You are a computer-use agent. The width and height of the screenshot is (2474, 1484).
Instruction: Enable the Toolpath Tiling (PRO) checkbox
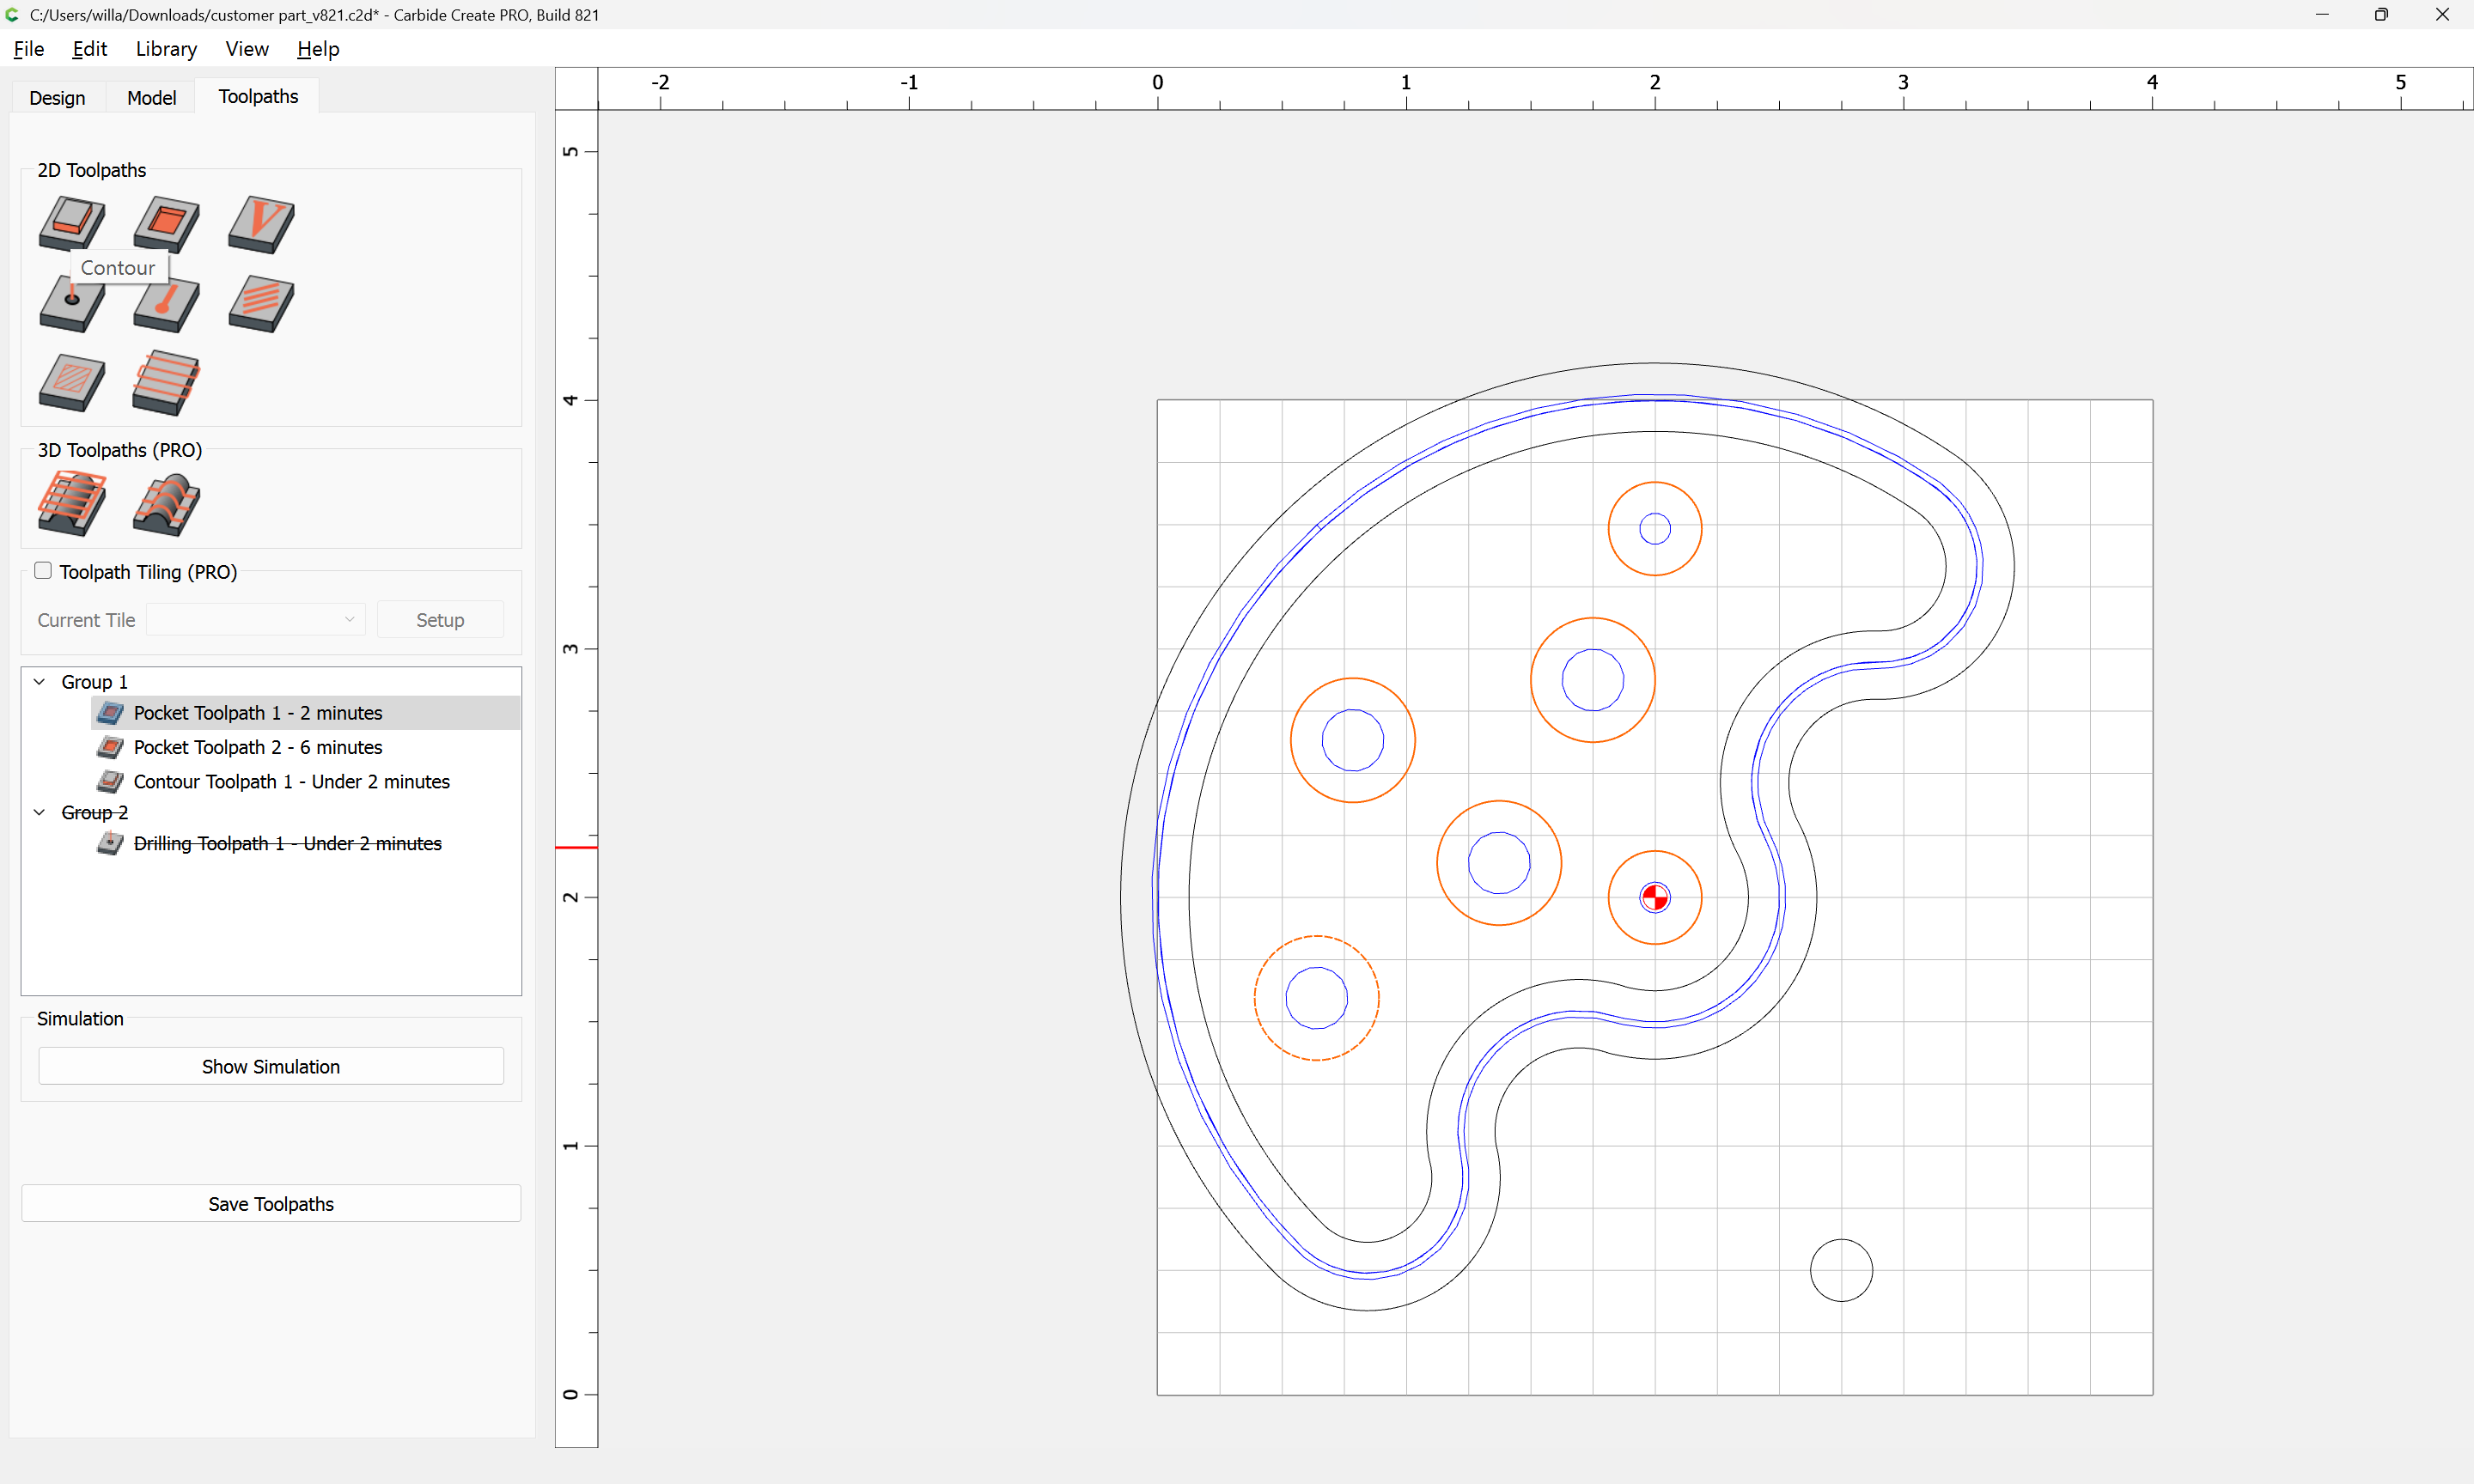click(43, 570)
